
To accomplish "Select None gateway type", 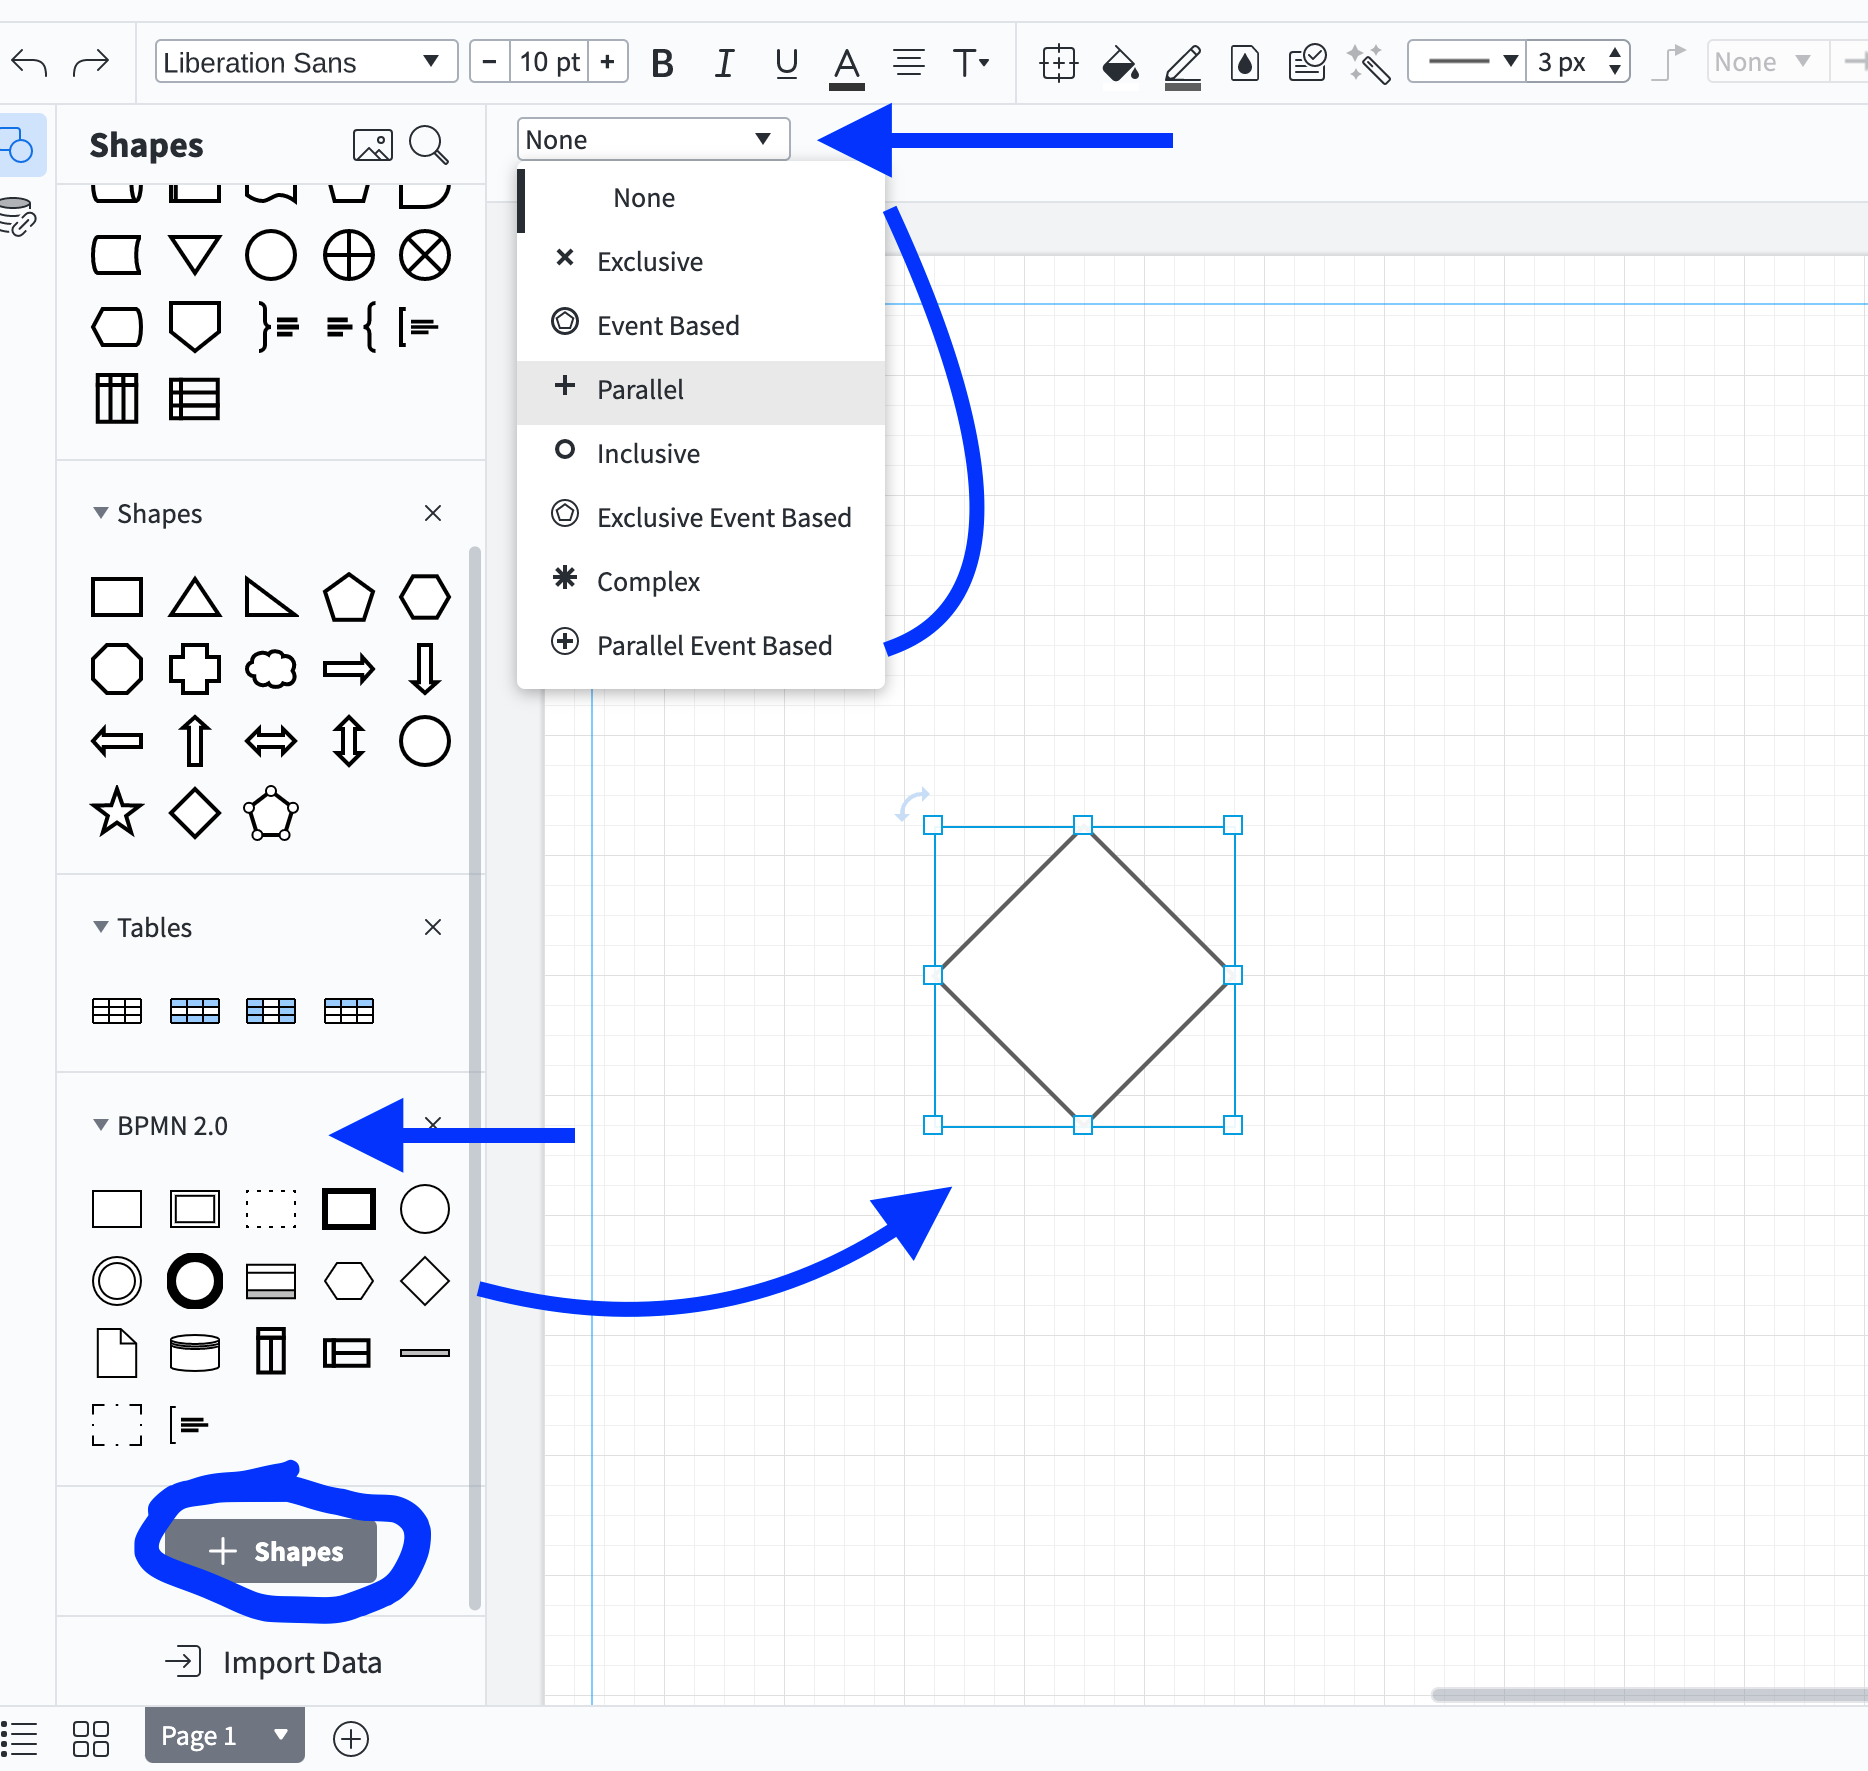I will (701, 198).
